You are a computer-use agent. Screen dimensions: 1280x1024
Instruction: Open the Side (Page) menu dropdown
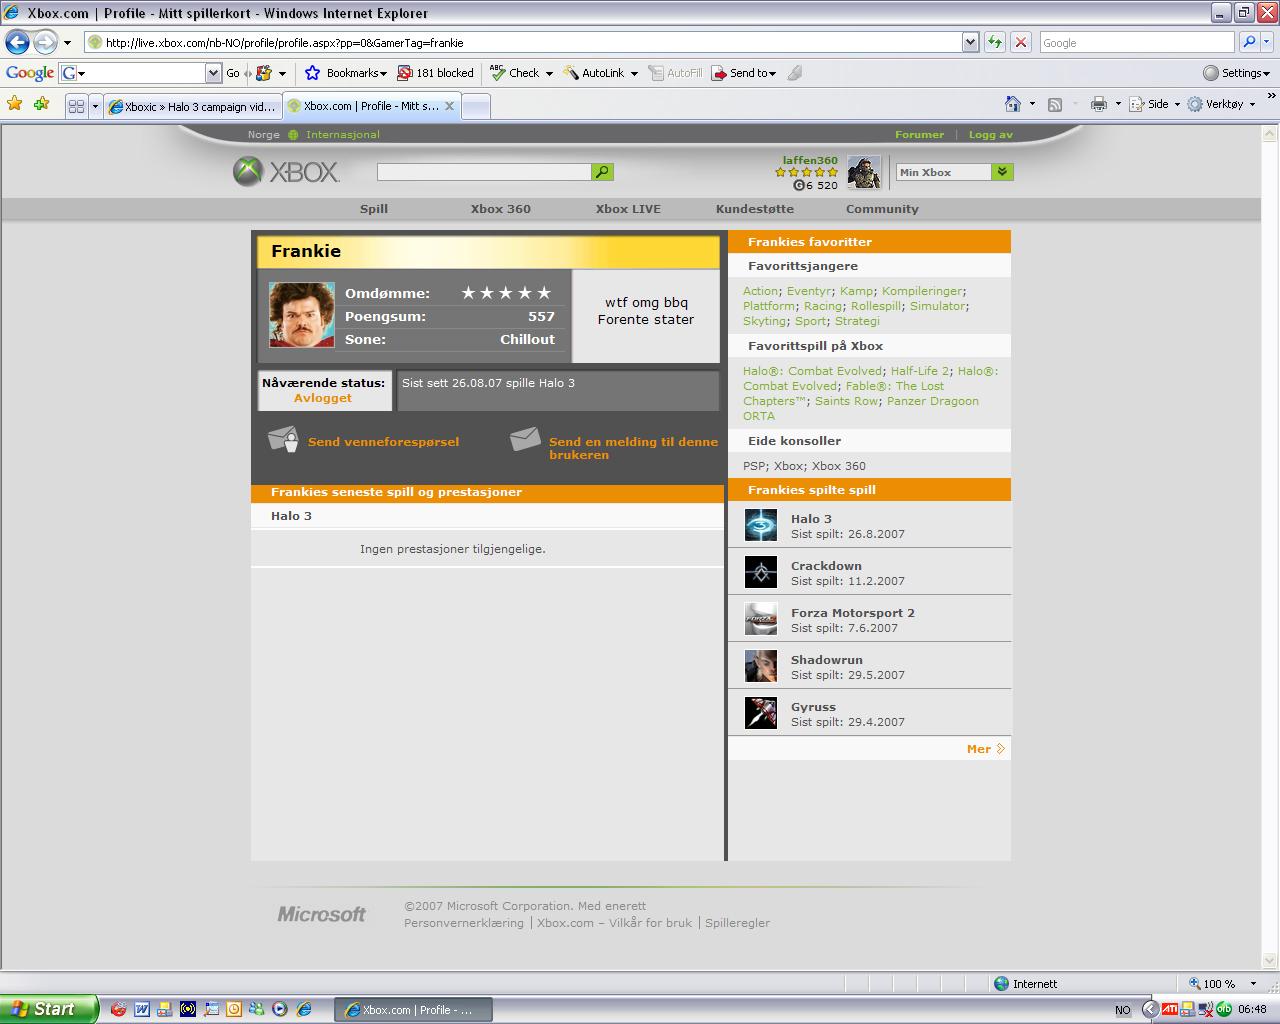point(1155,104)
